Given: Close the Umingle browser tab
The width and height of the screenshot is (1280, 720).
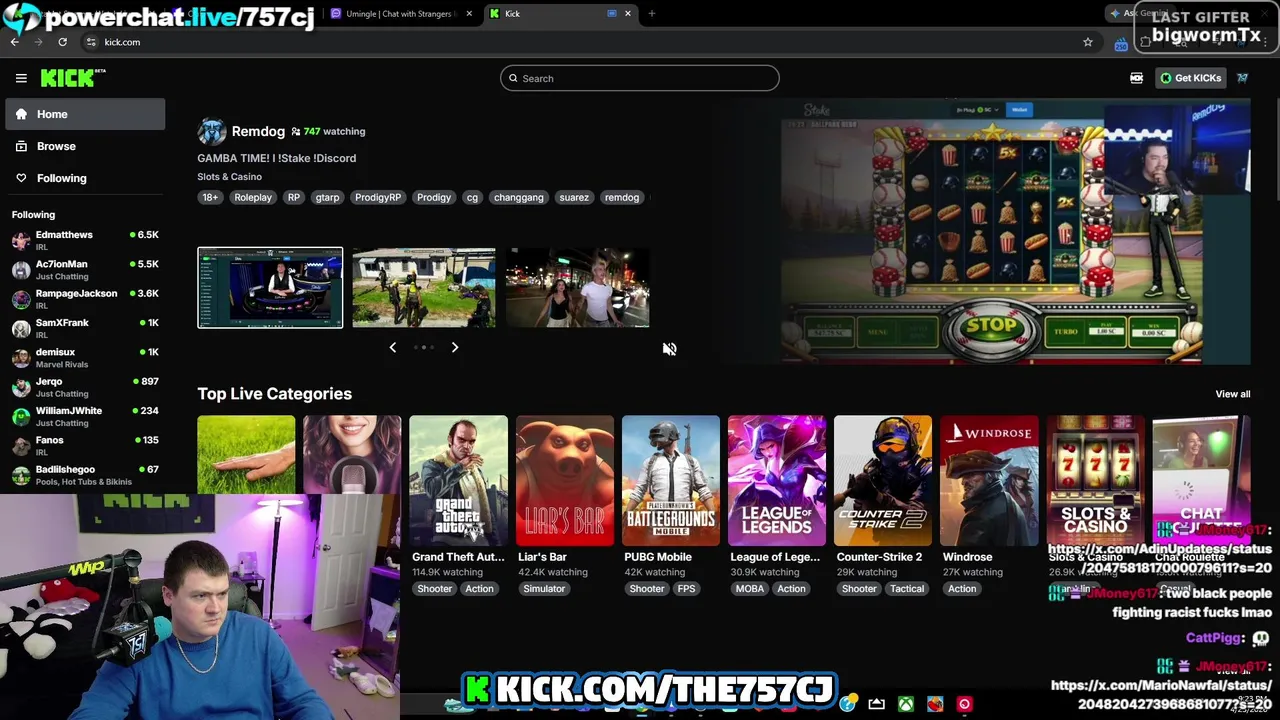Looking at the screenshot, I should (x=469, y=13).
